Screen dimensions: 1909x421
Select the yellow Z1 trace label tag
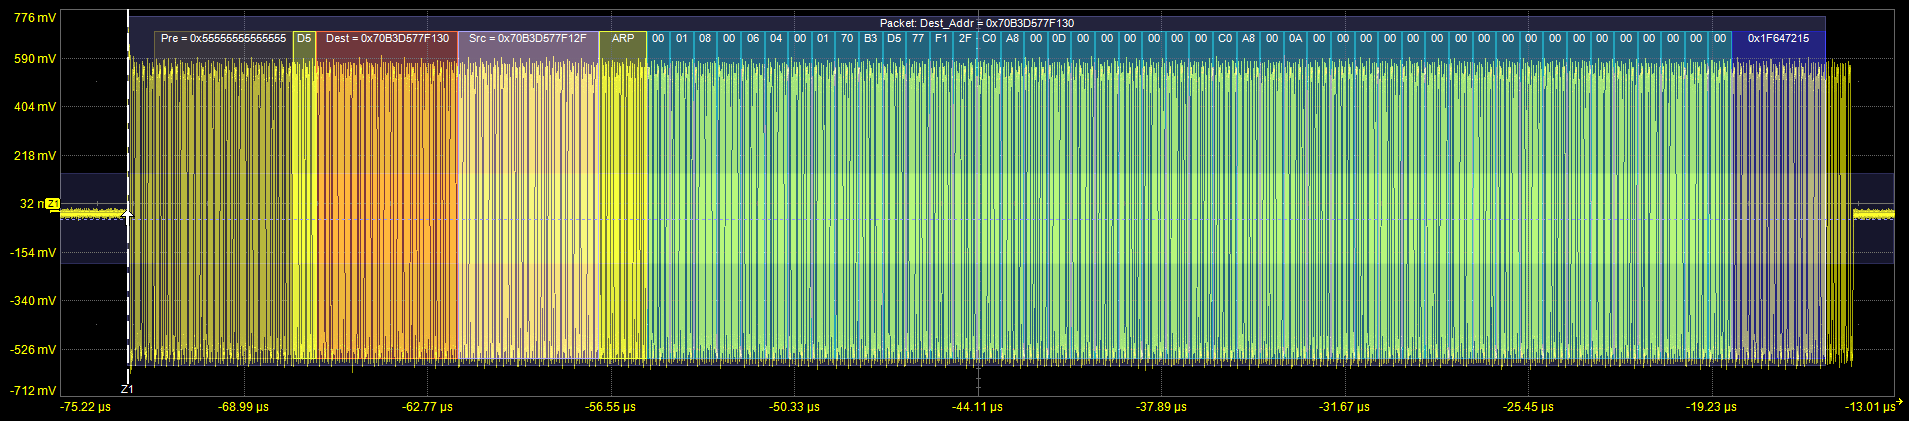click(x=53, y=204)
